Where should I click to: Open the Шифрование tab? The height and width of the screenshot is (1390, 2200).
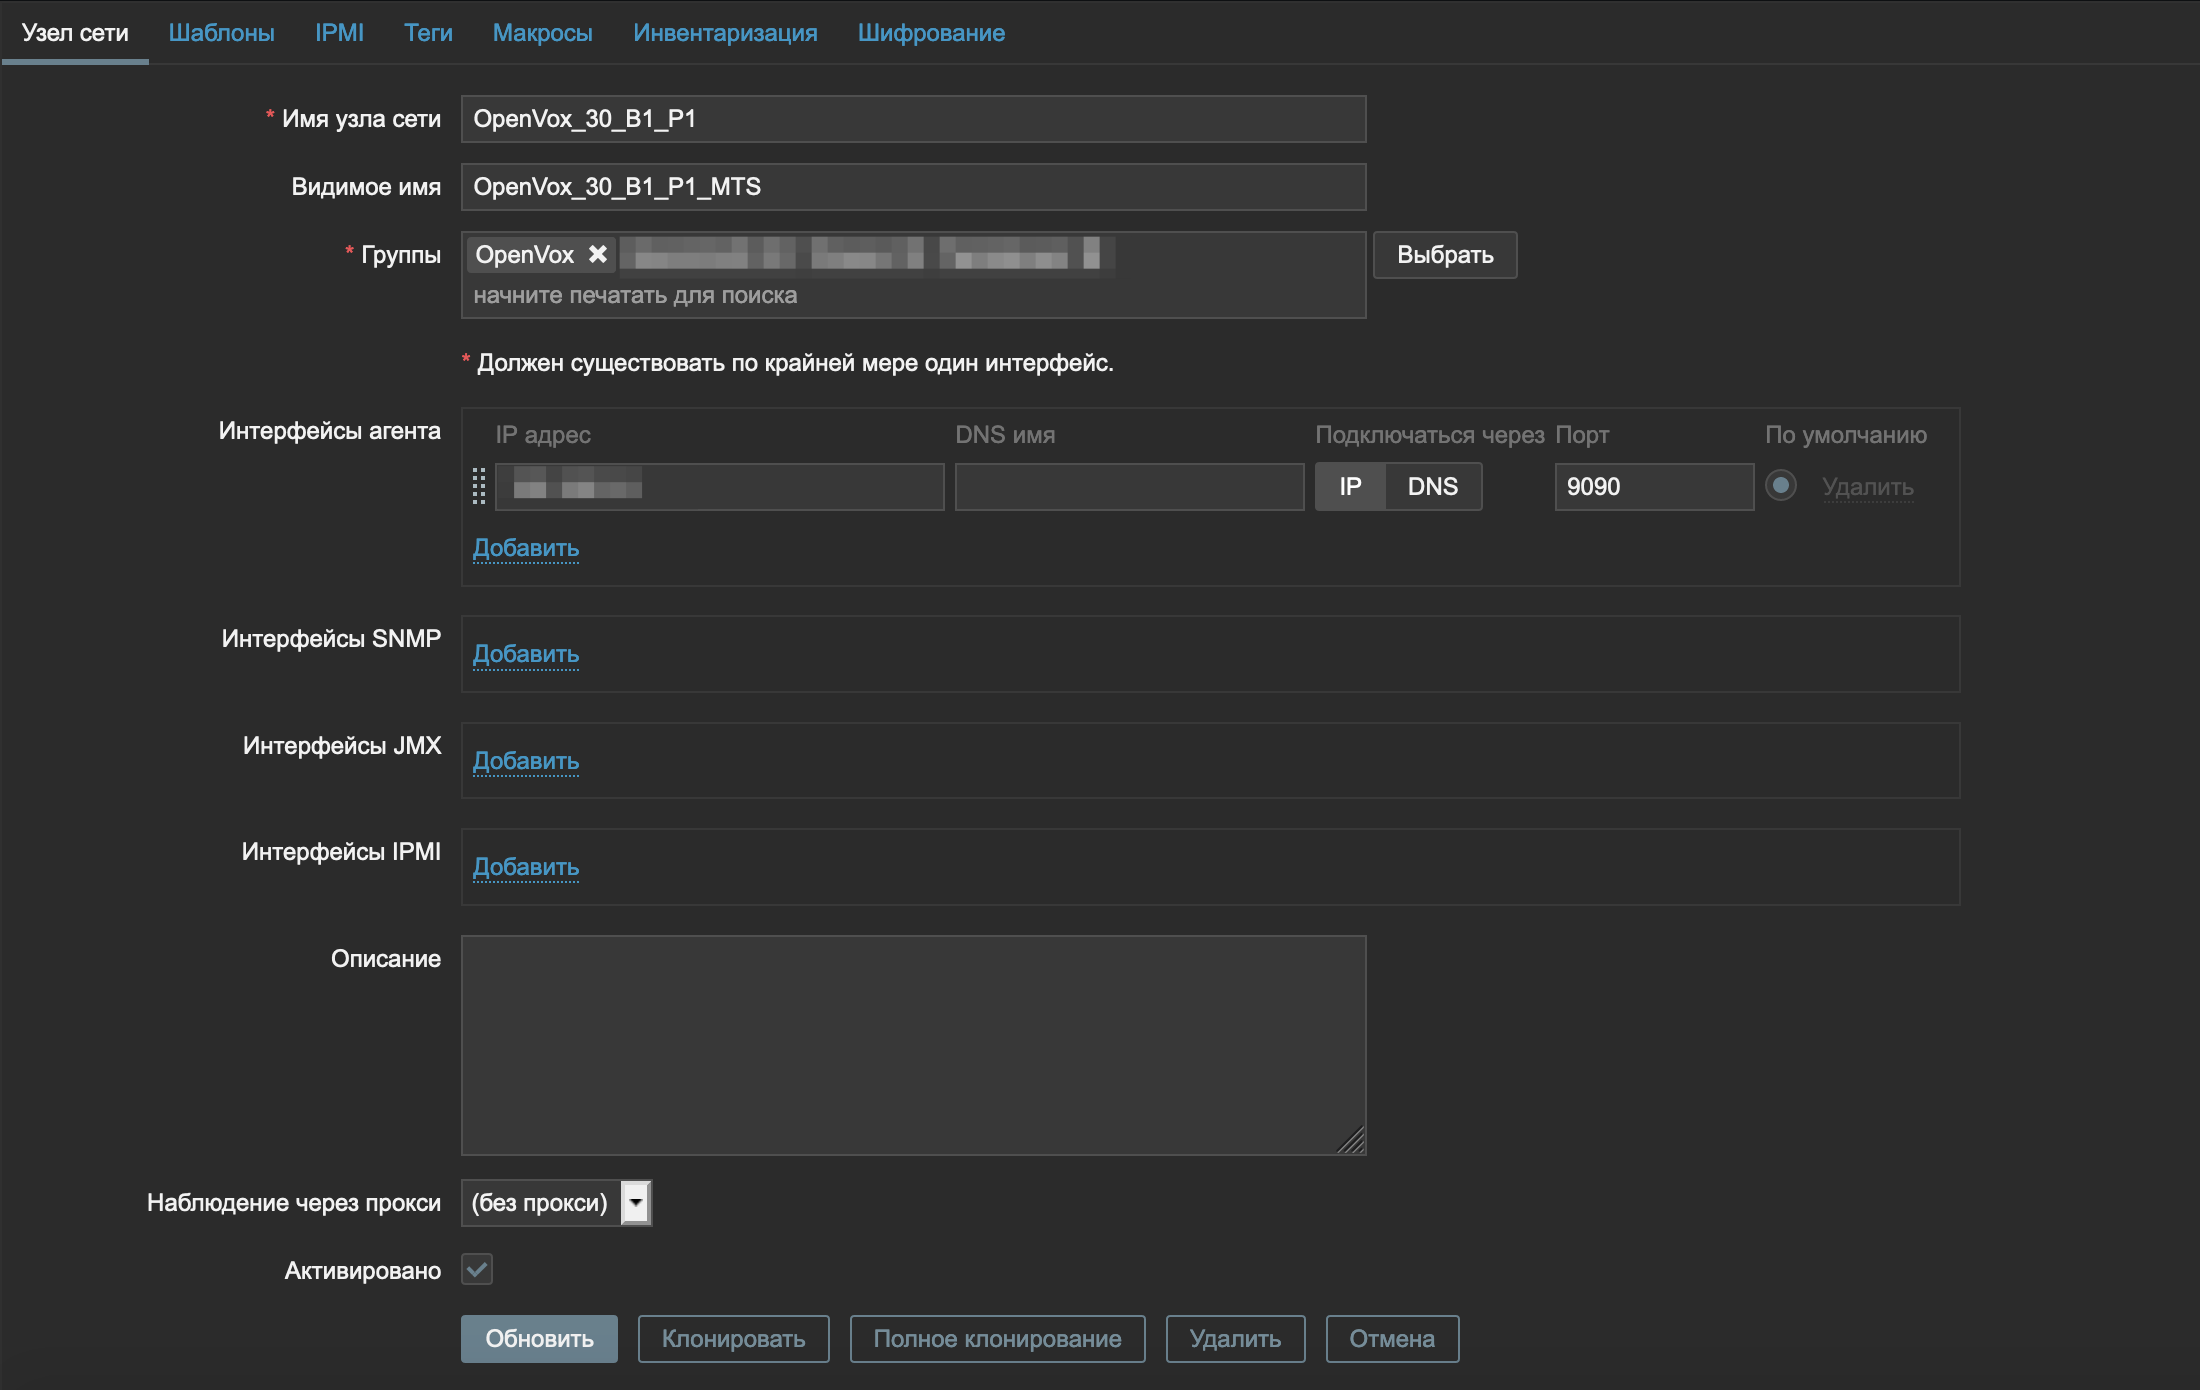coord(931,33)
